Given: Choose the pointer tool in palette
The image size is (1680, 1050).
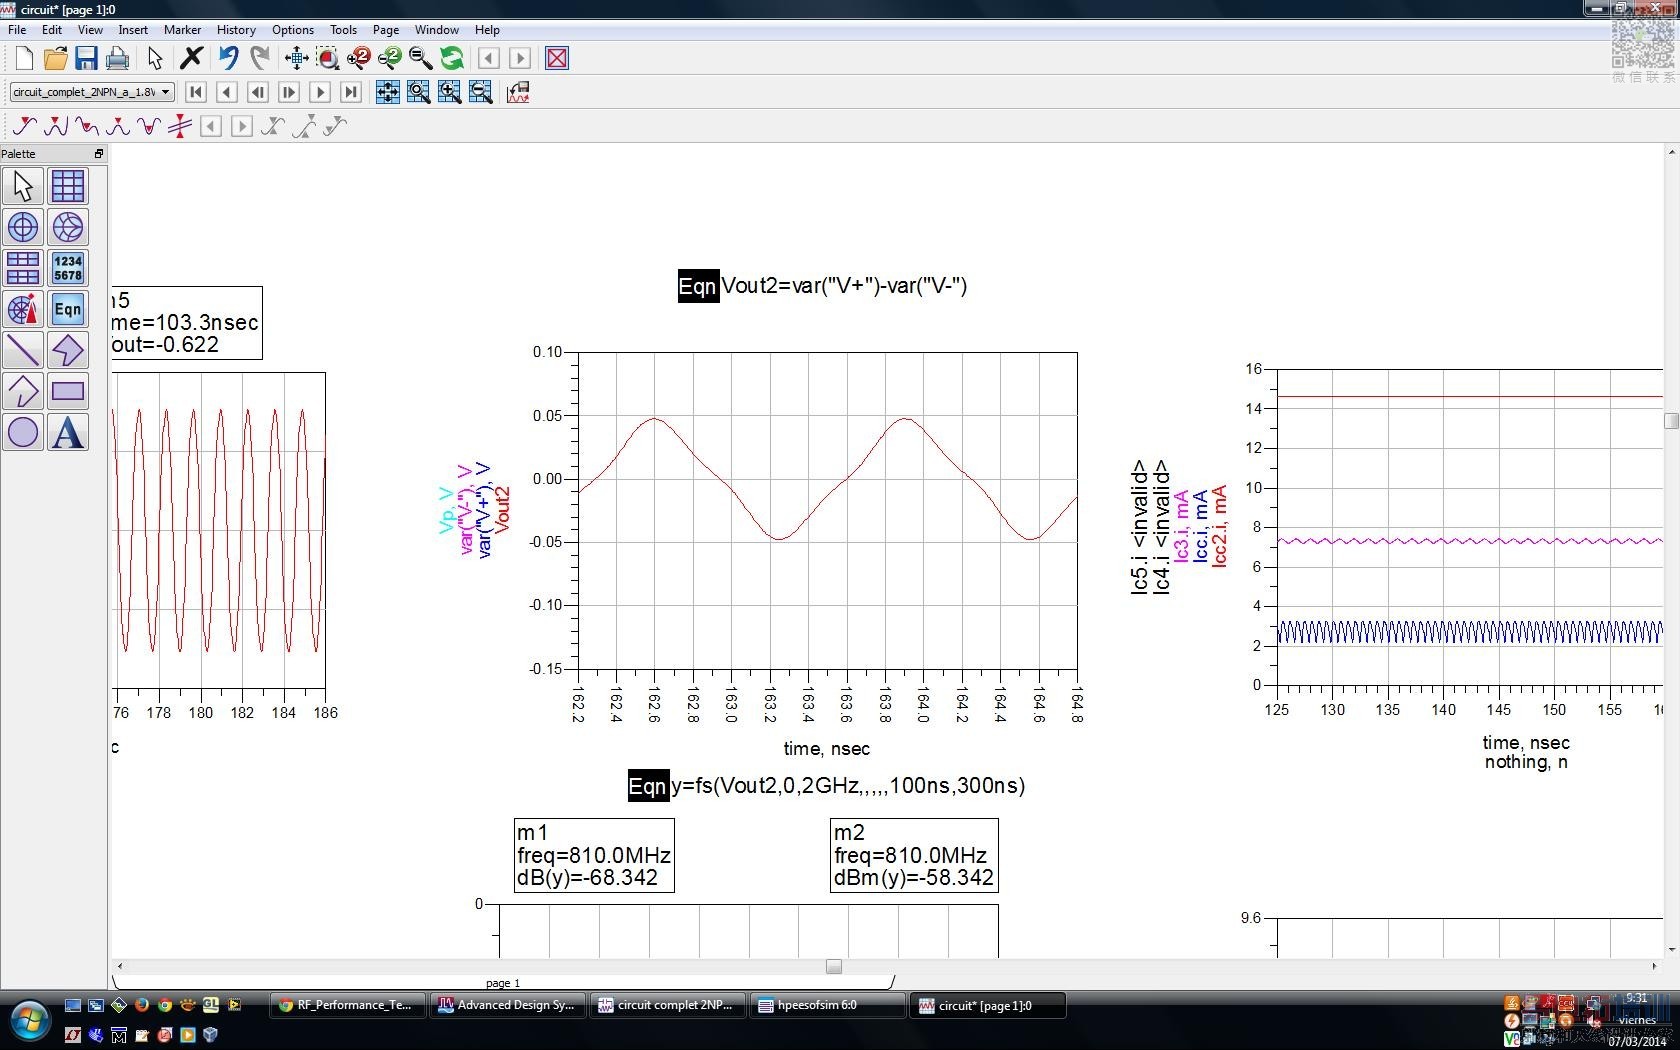Looking at the screenshot, I should pyautogui.click(x=23, y=186).
